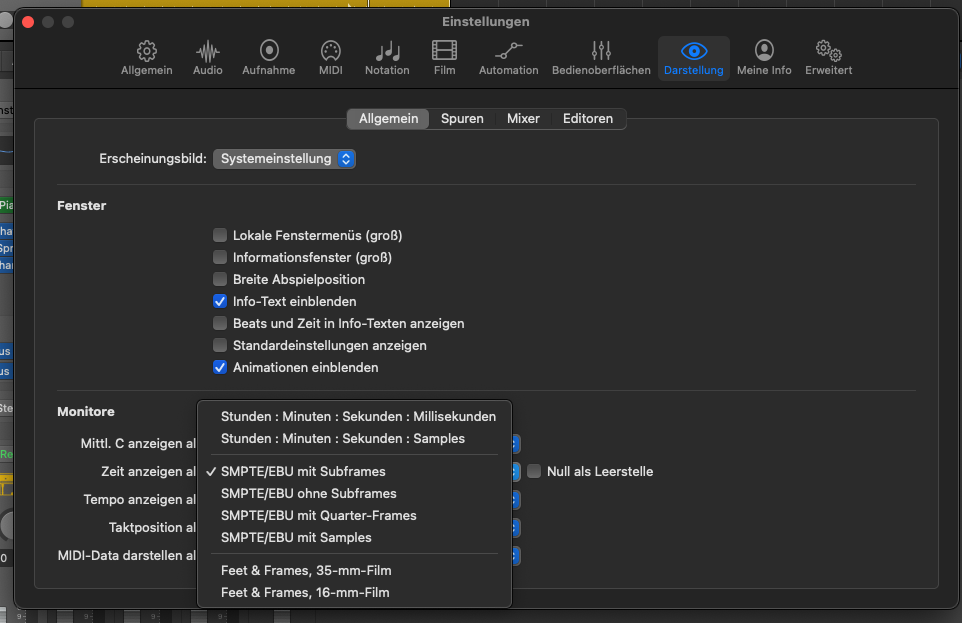Select Stunden : Minuten : Sekunden : Millisekunden

(358, 417)
